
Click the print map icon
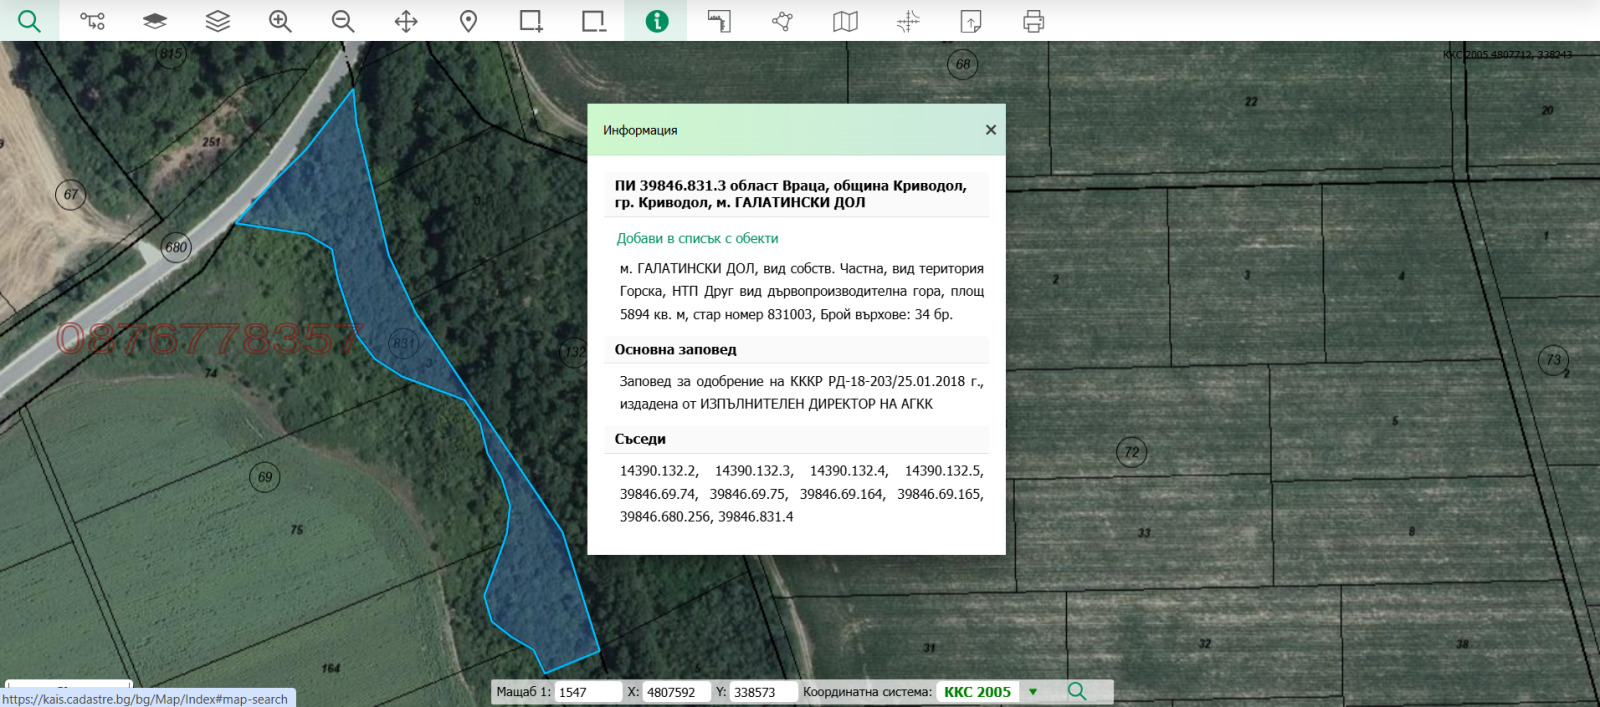1033,21
